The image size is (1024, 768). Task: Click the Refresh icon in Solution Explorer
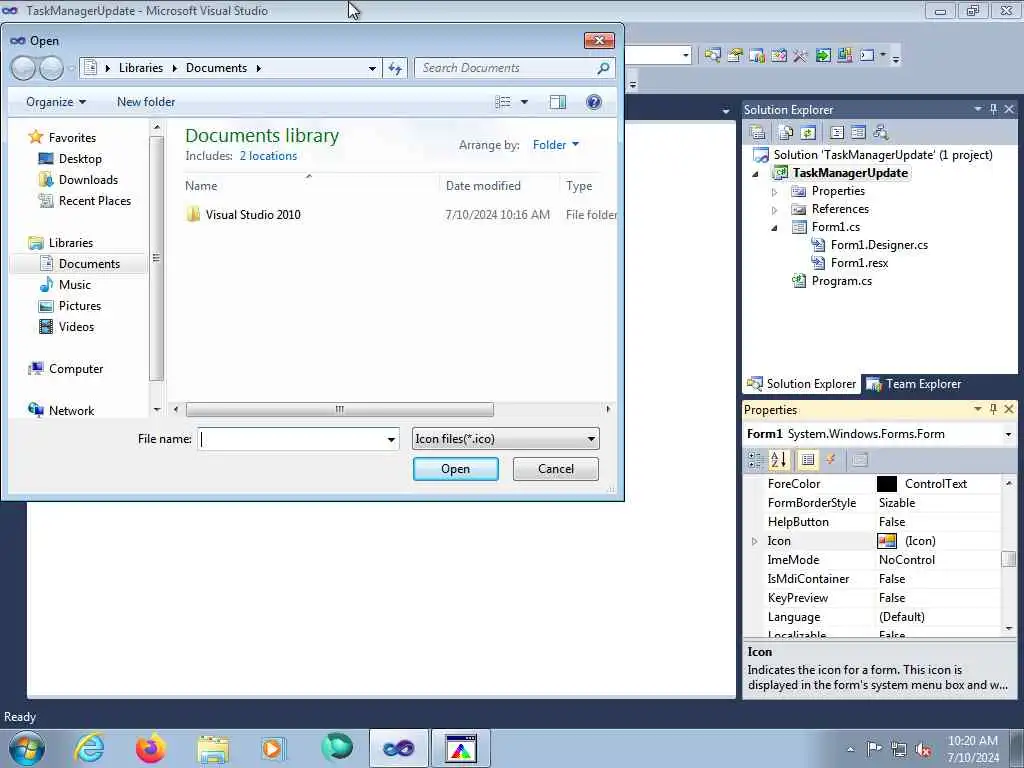tap(808, 133)
